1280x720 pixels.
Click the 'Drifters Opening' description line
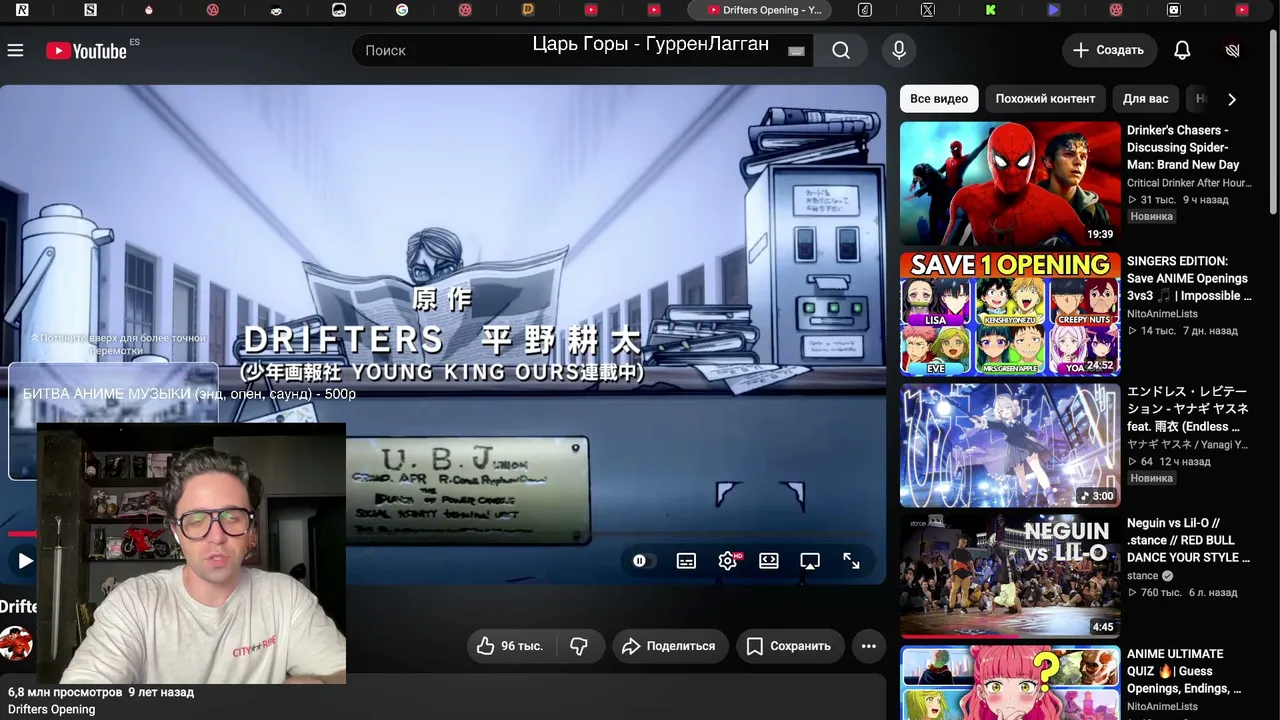click(52, 709)
